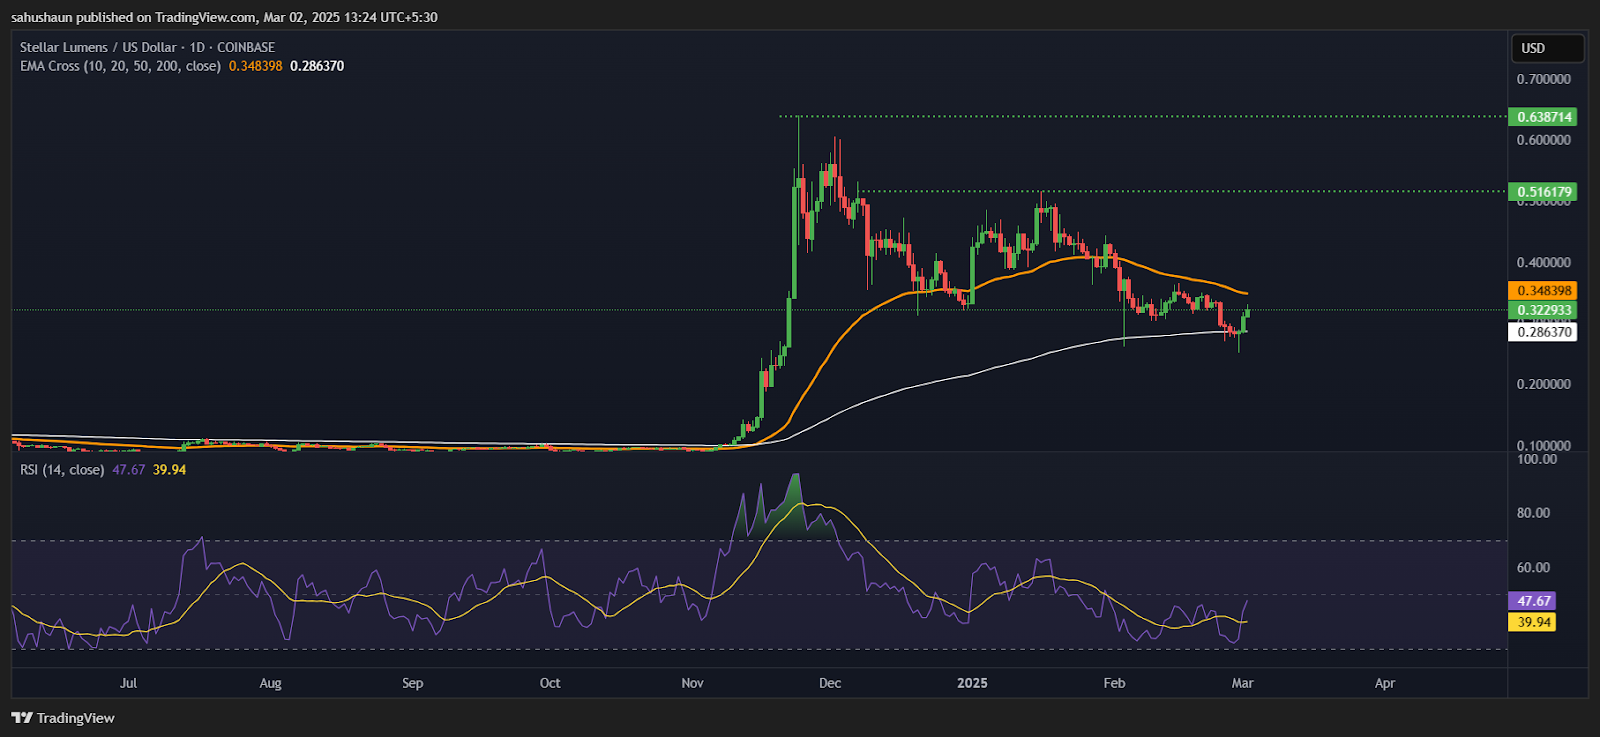The image size is (1600, 737).
Task: Select the green 0.322933 current price tag
Action: click(1543, 311)
